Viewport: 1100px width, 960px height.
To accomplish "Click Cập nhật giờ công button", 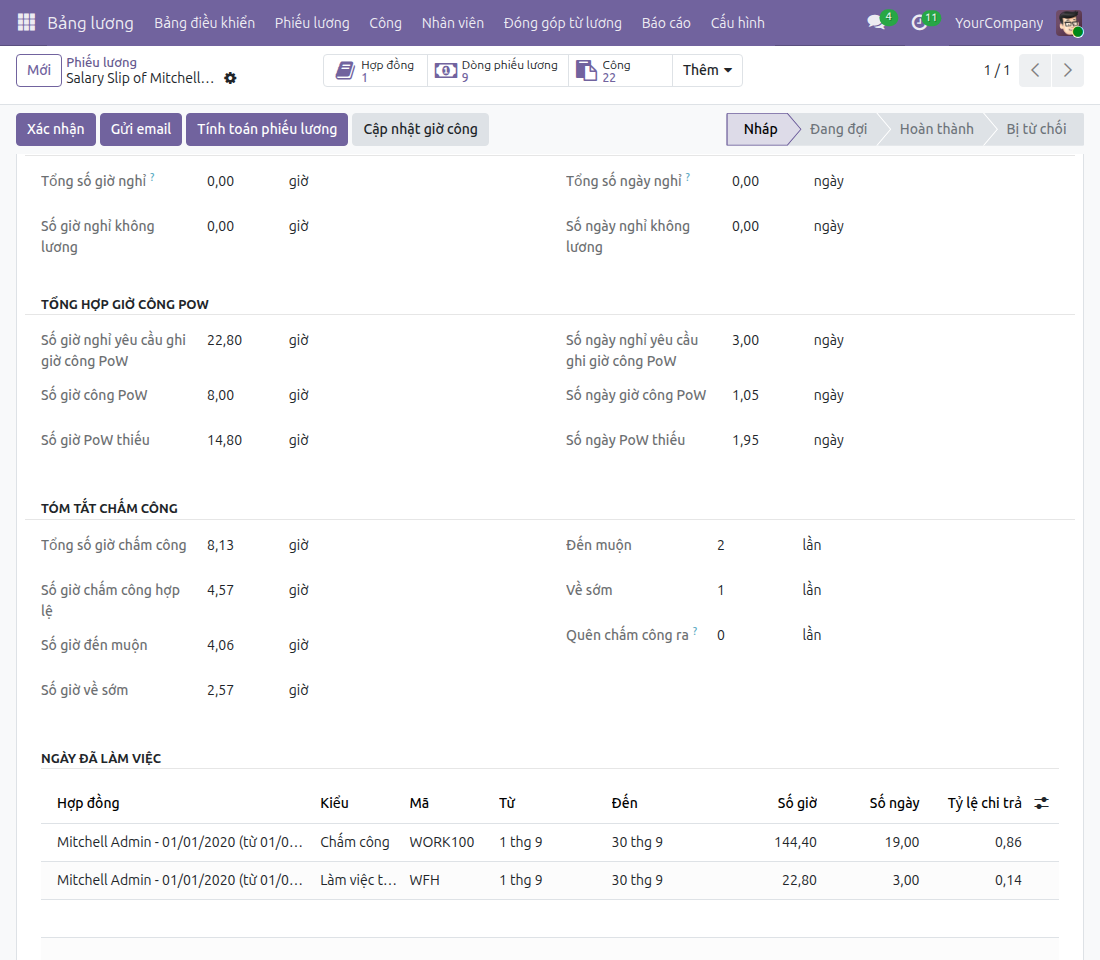I will (x=420, y=129).
